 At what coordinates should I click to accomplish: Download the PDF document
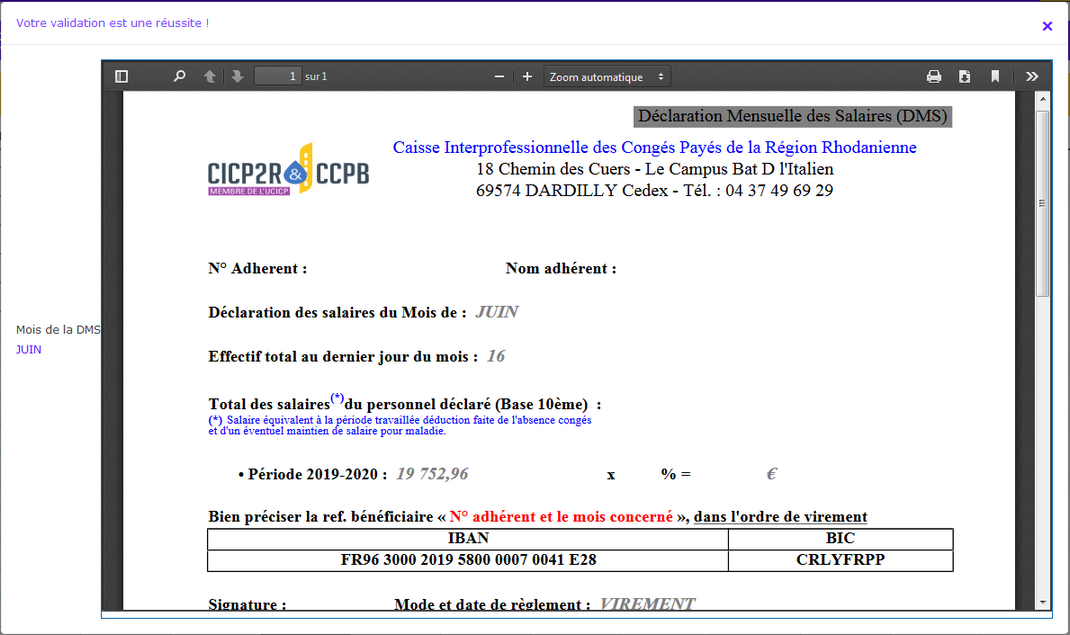click(964, 76)
